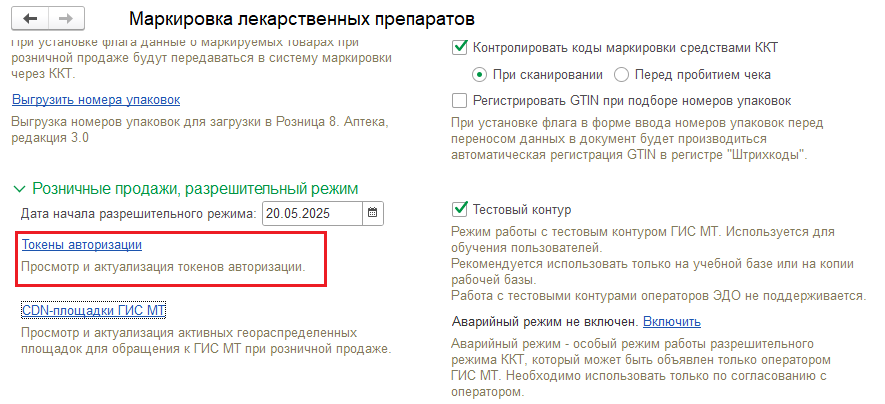
Task: Click the Маркировка лекарственных препаратов page title
Action: point(302,19)
